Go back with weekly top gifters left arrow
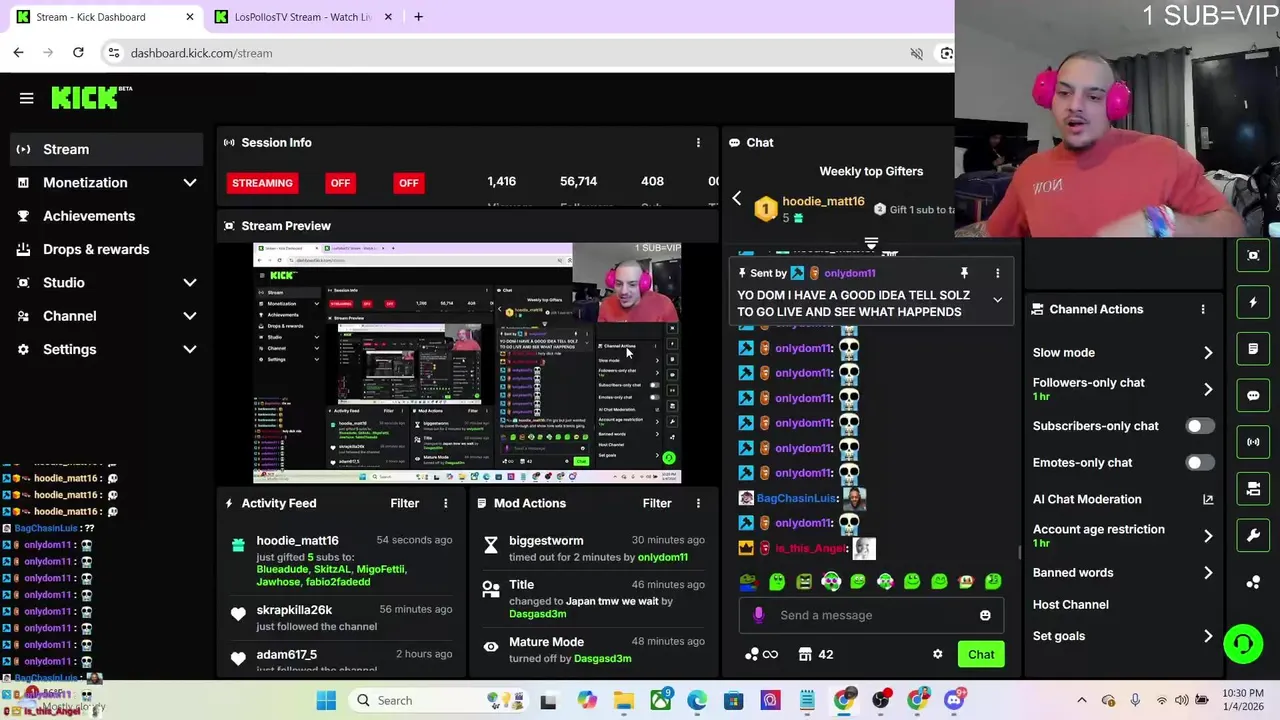The image size is (1280, 720). point(737,200)
